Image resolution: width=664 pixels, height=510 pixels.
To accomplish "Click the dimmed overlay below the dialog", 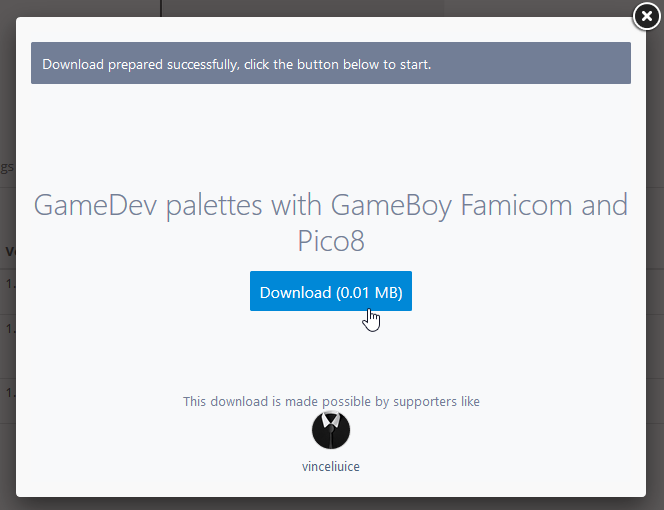I will 332,504.
